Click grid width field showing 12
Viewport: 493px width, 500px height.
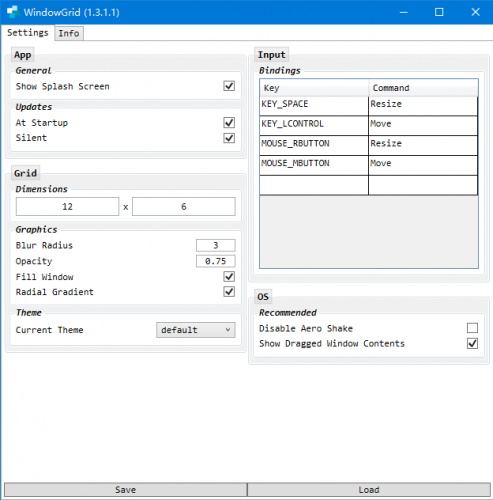coord(67,207)
